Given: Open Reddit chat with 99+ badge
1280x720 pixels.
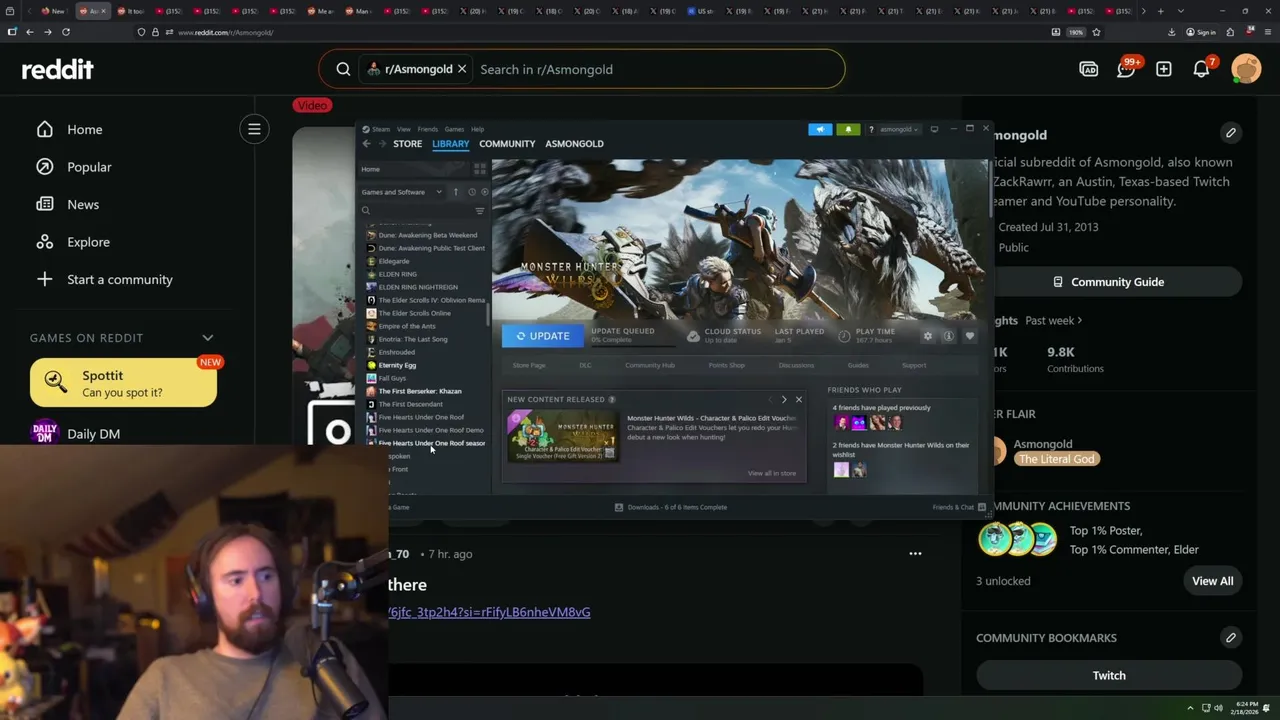Looking at the screenshot, I should 1126,69.
